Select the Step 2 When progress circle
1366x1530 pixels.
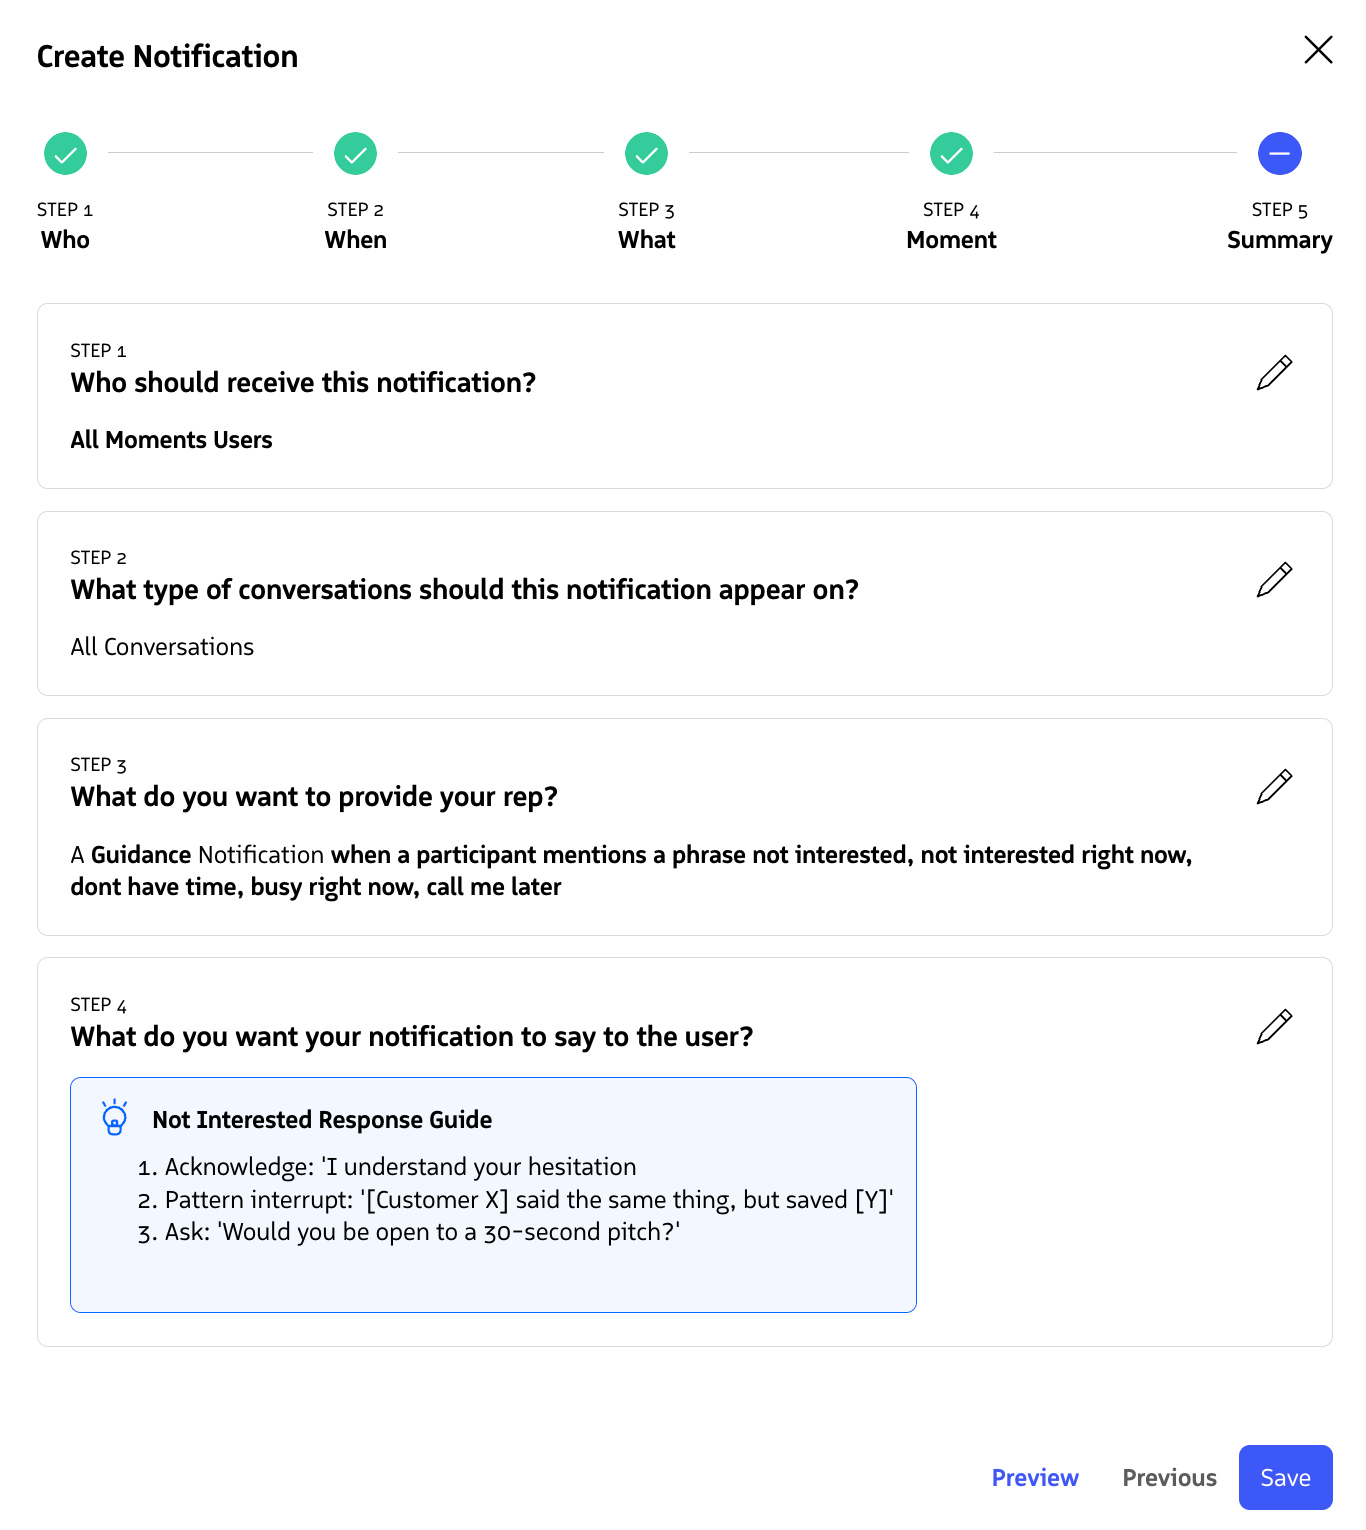355,153
